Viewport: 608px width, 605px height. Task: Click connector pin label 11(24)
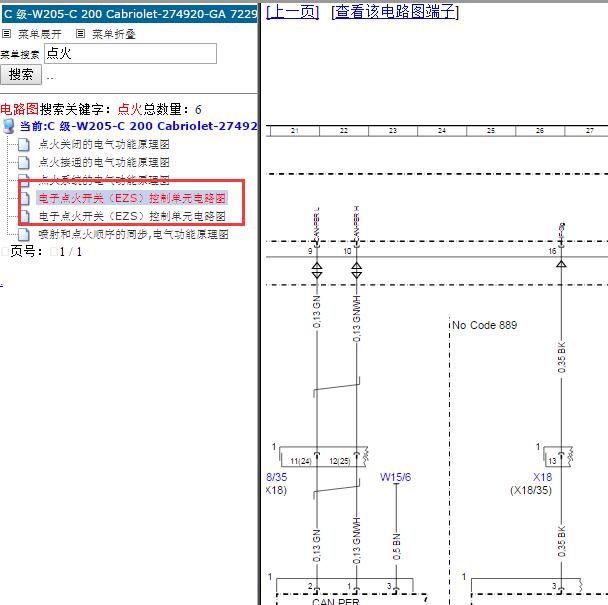[x=301, y=461]
